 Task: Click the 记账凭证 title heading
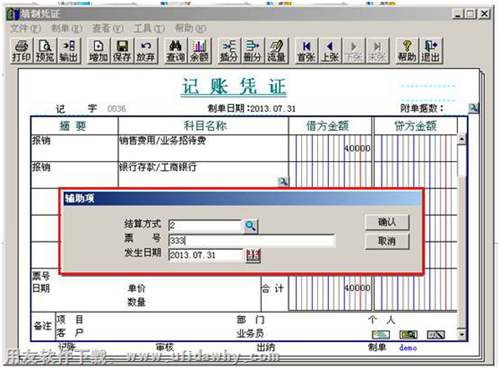coord(234,87)
